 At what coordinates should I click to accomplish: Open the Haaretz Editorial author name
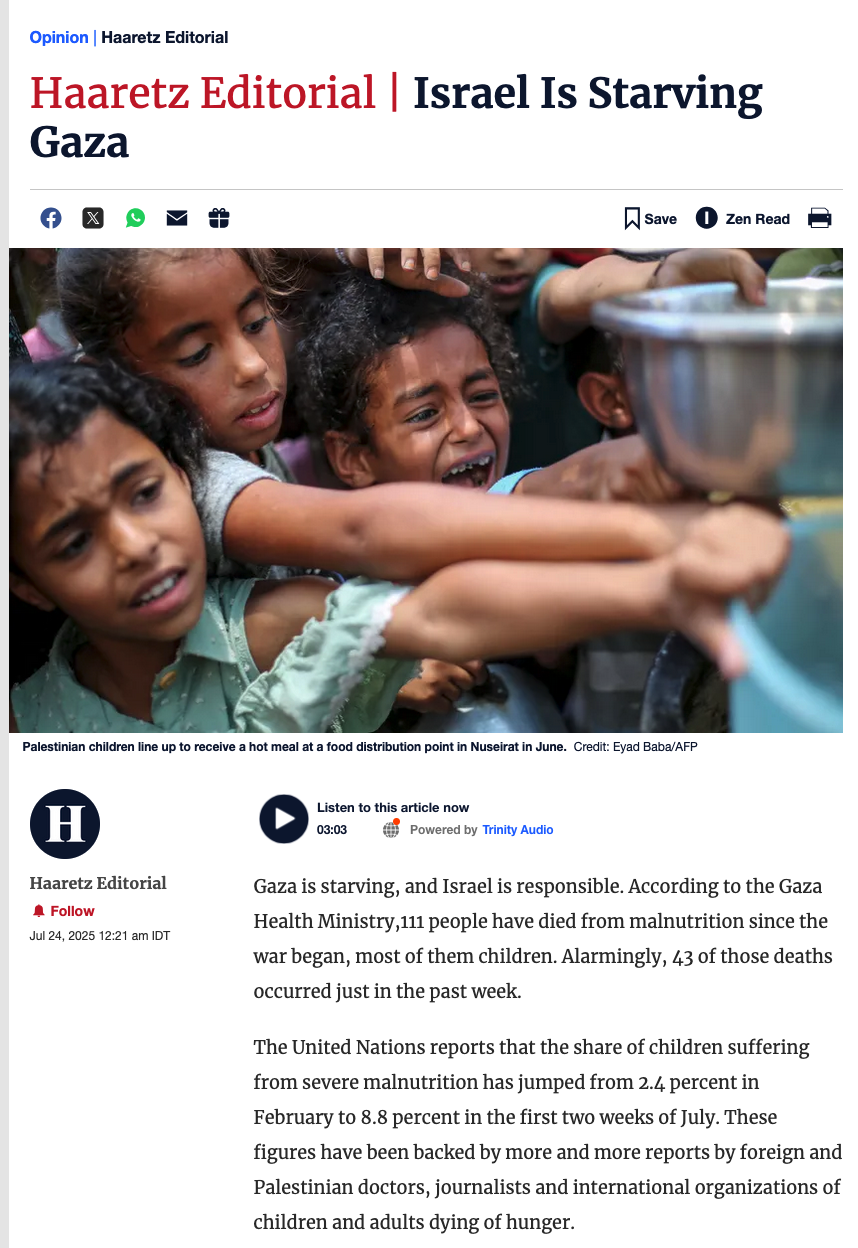[x=98, y=883]
